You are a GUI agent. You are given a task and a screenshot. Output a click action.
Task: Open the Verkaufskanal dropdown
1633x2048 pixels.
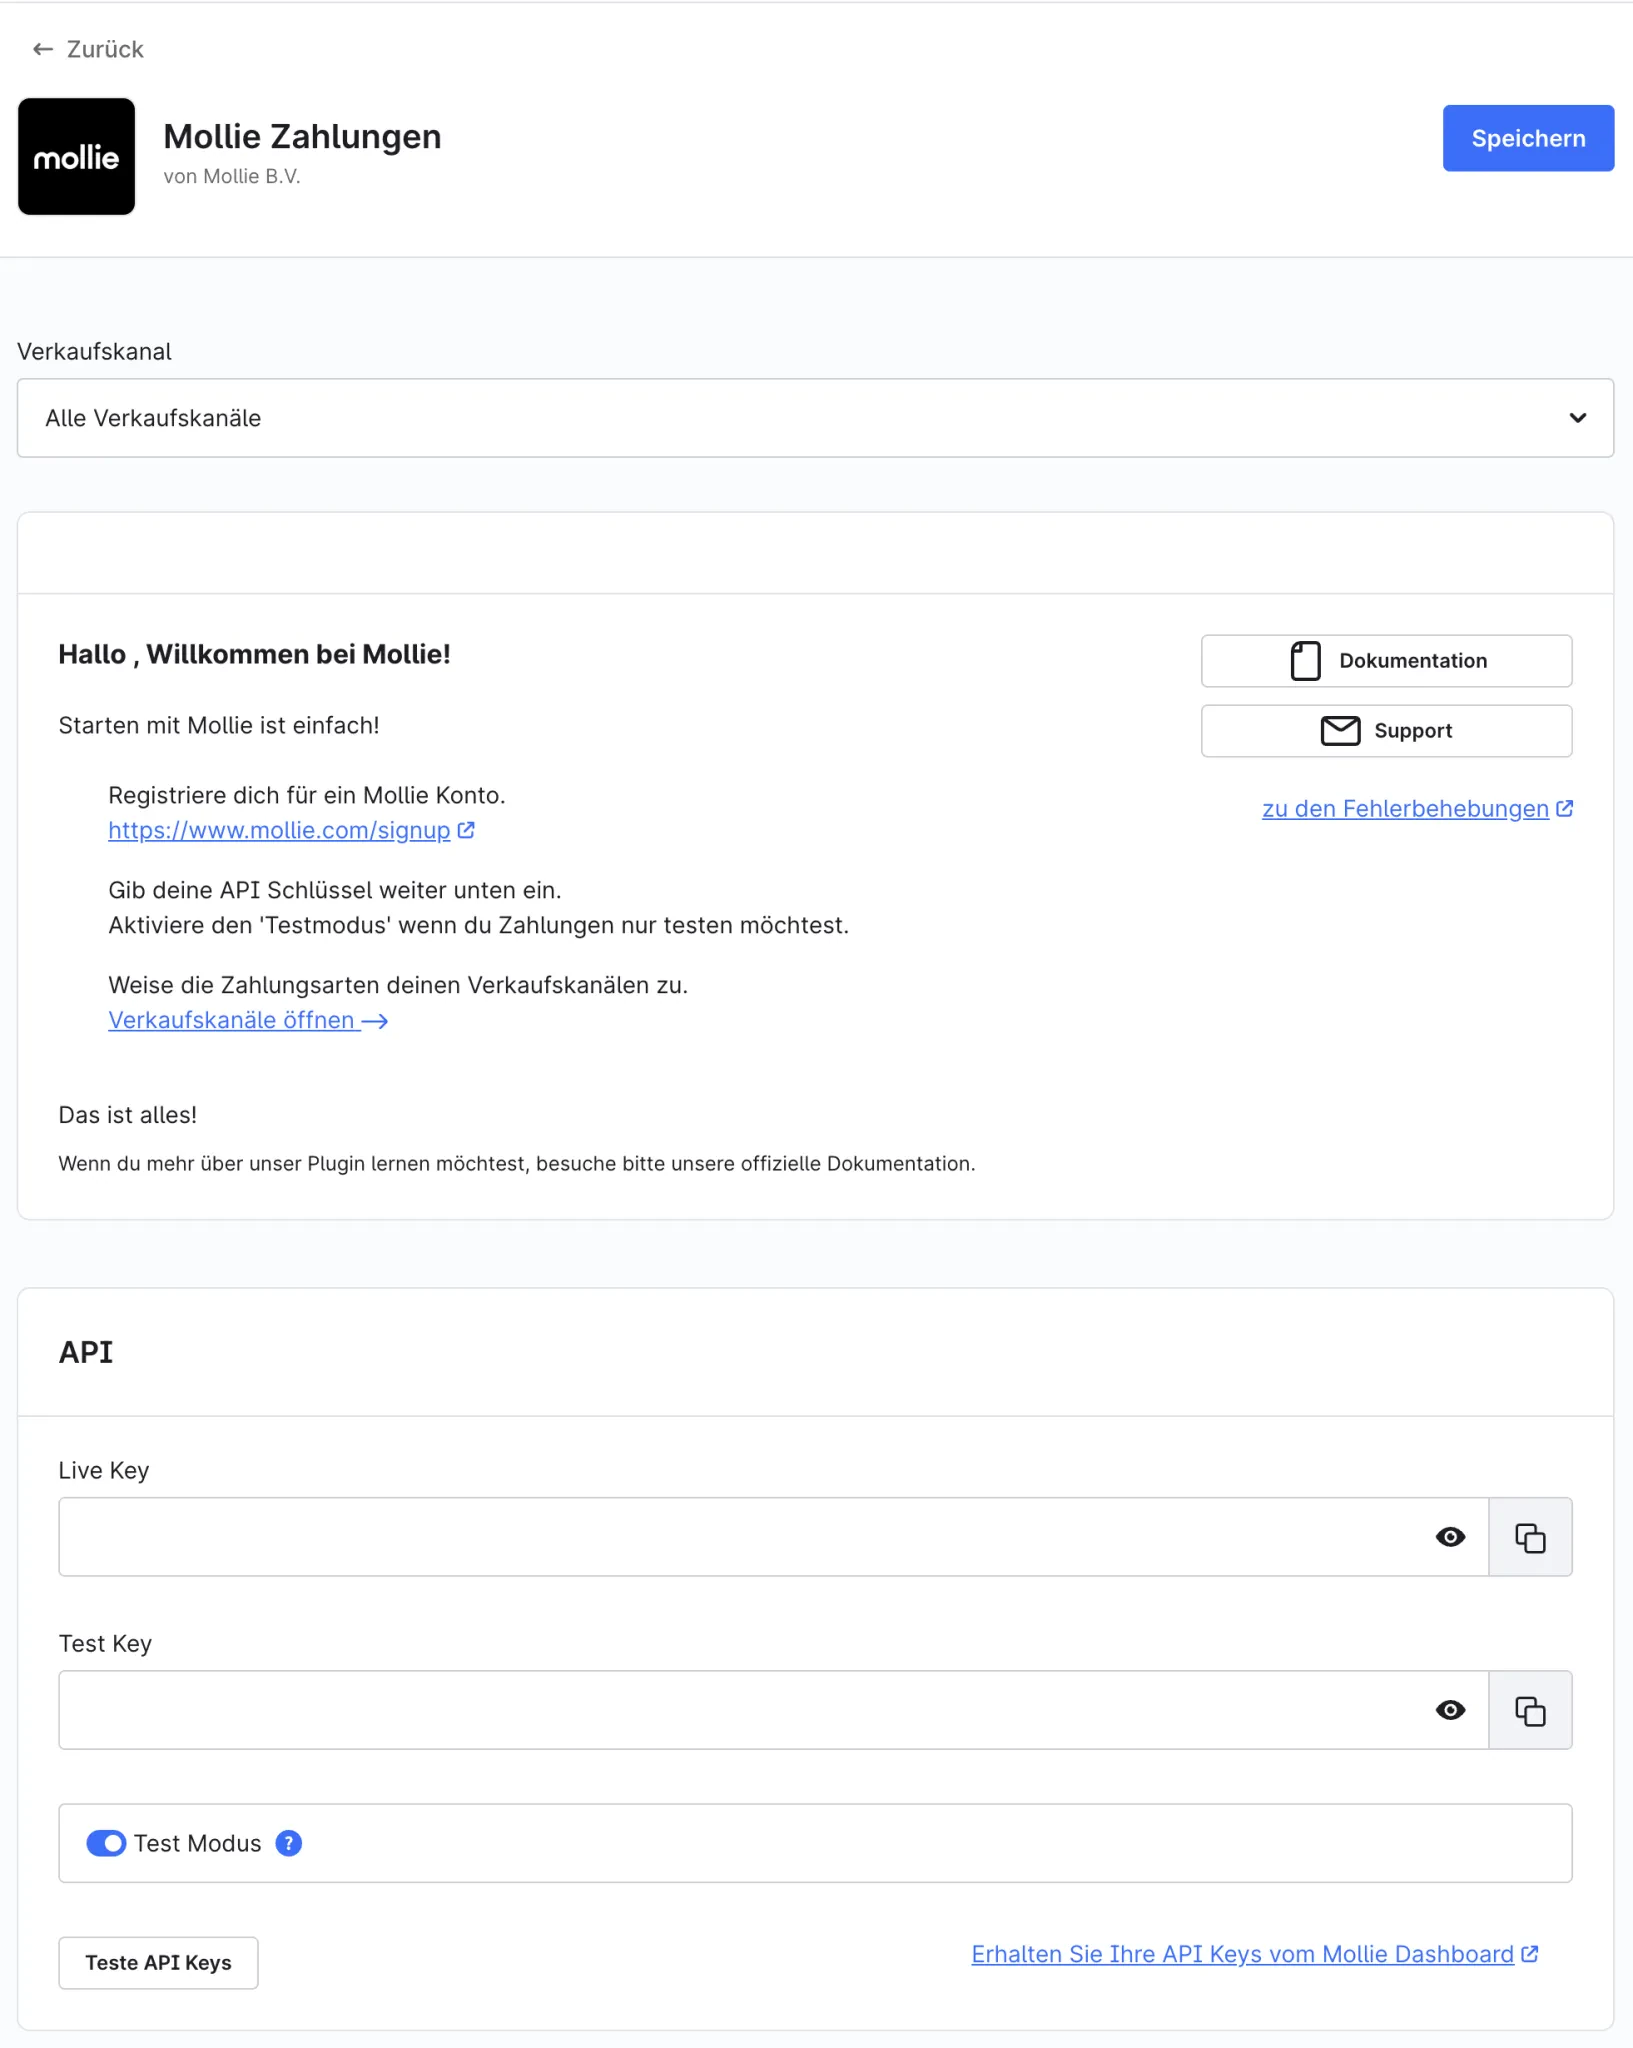[815, 418]
